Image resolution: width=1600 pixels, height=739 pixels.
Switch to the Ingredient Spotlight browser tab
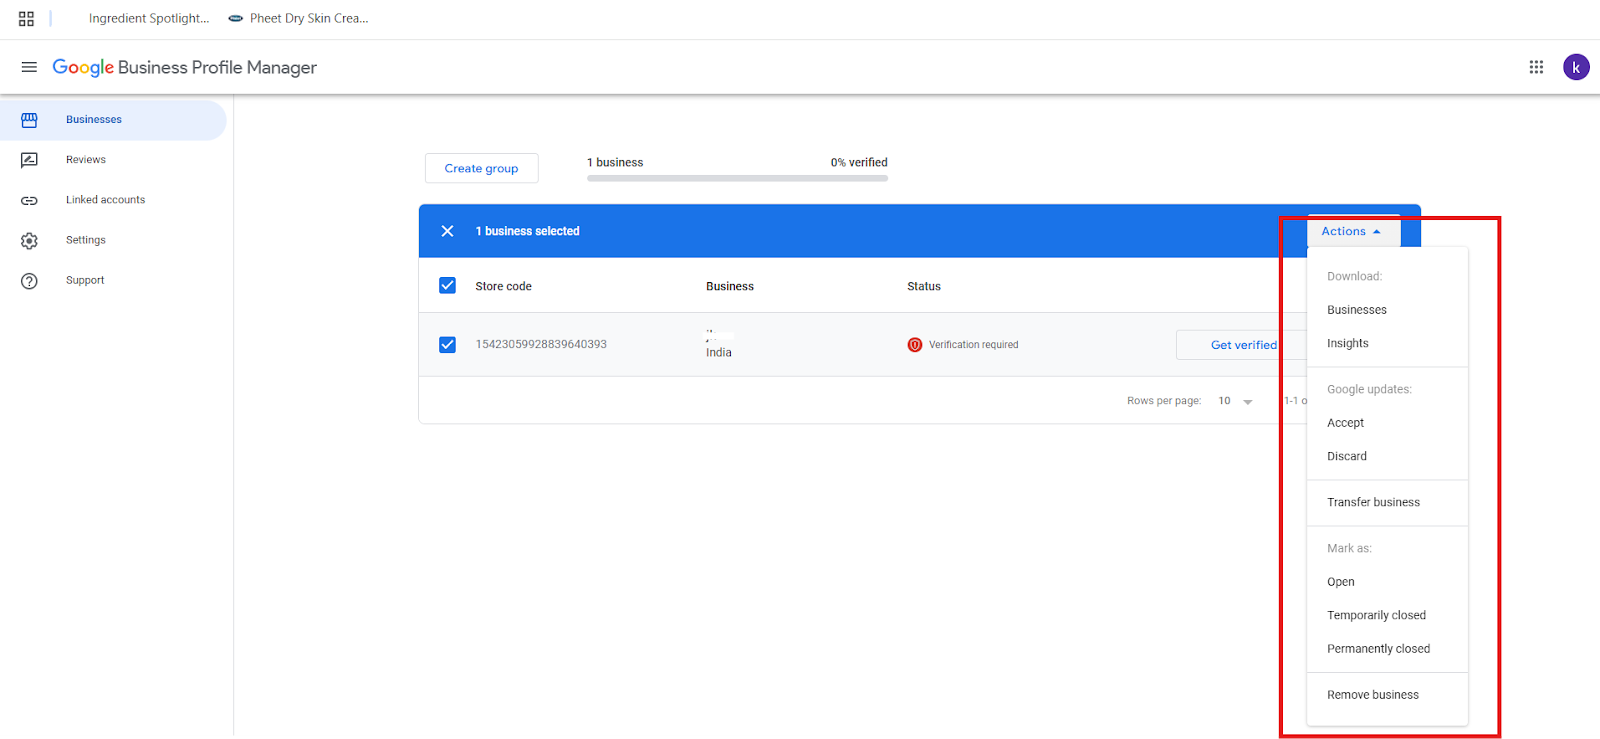(x=149, y=18)
